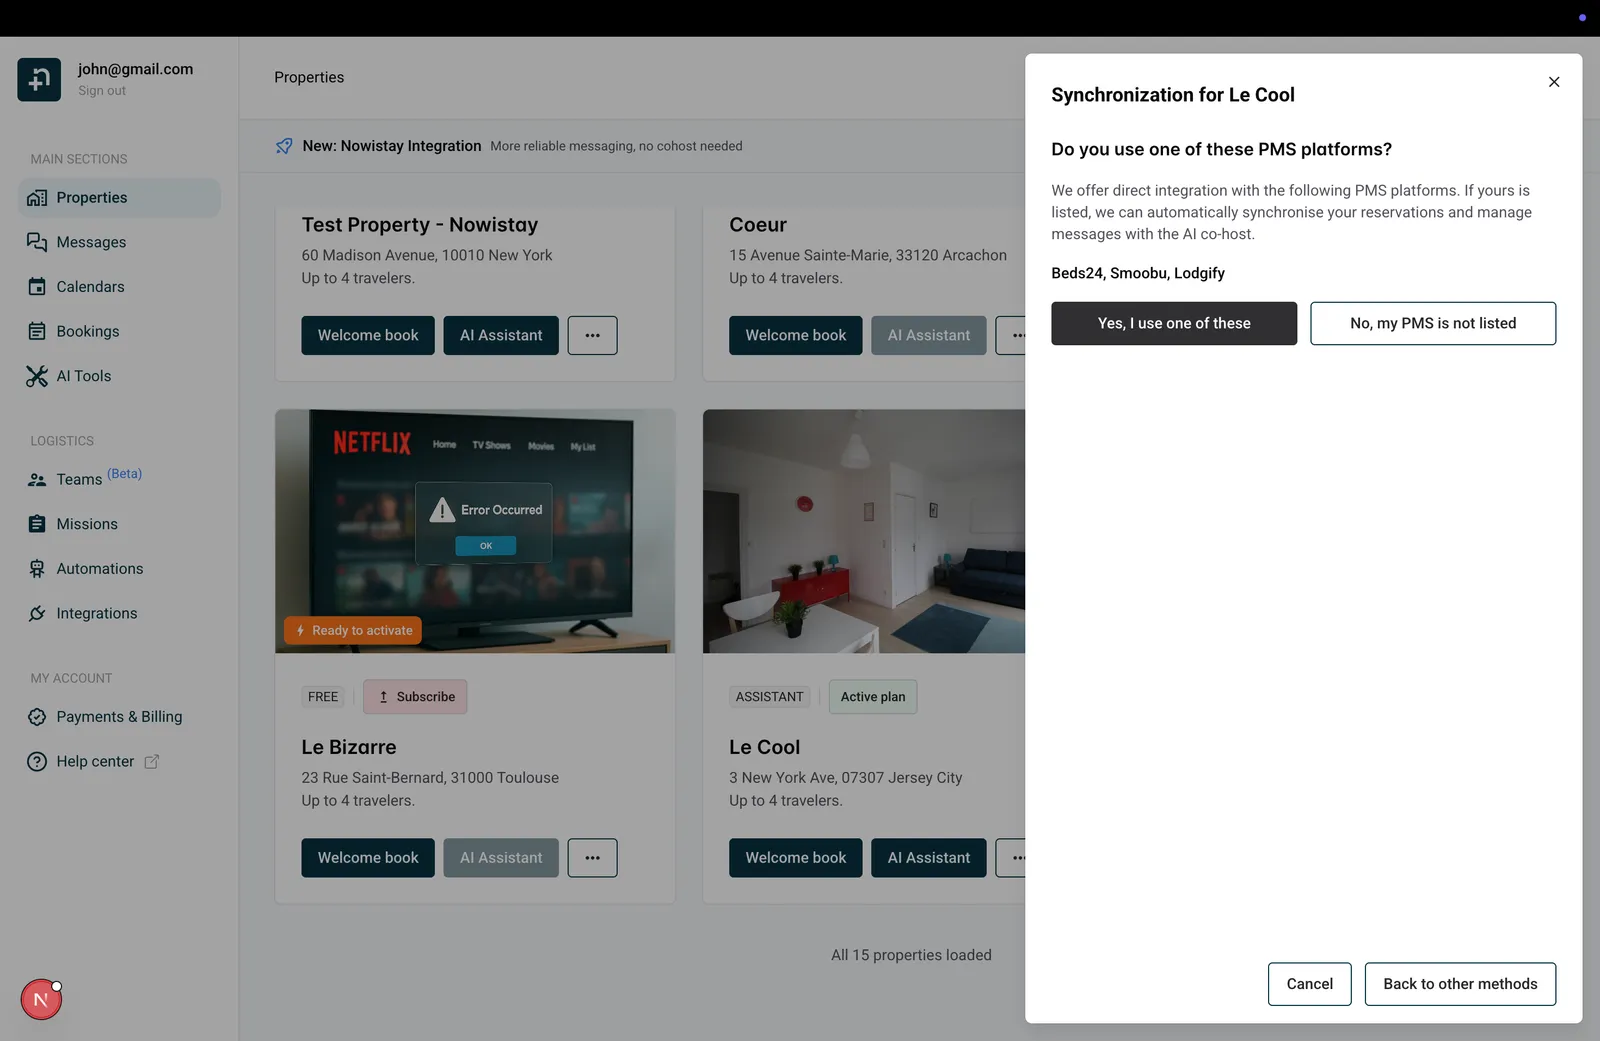Click the Ready to activate badge
1600x1041 pixels.
[353, 631]
